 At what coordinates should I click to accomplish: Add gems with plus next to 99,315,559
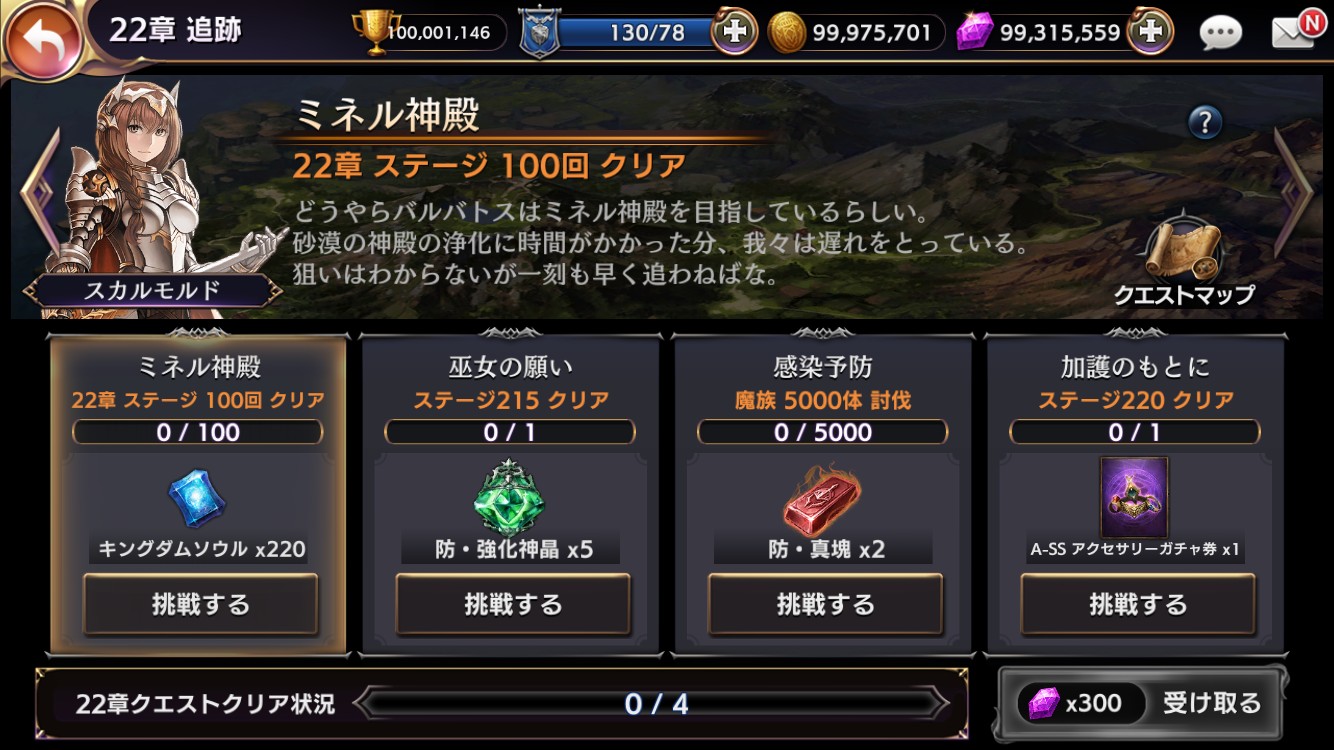[x=1150, y=32]
